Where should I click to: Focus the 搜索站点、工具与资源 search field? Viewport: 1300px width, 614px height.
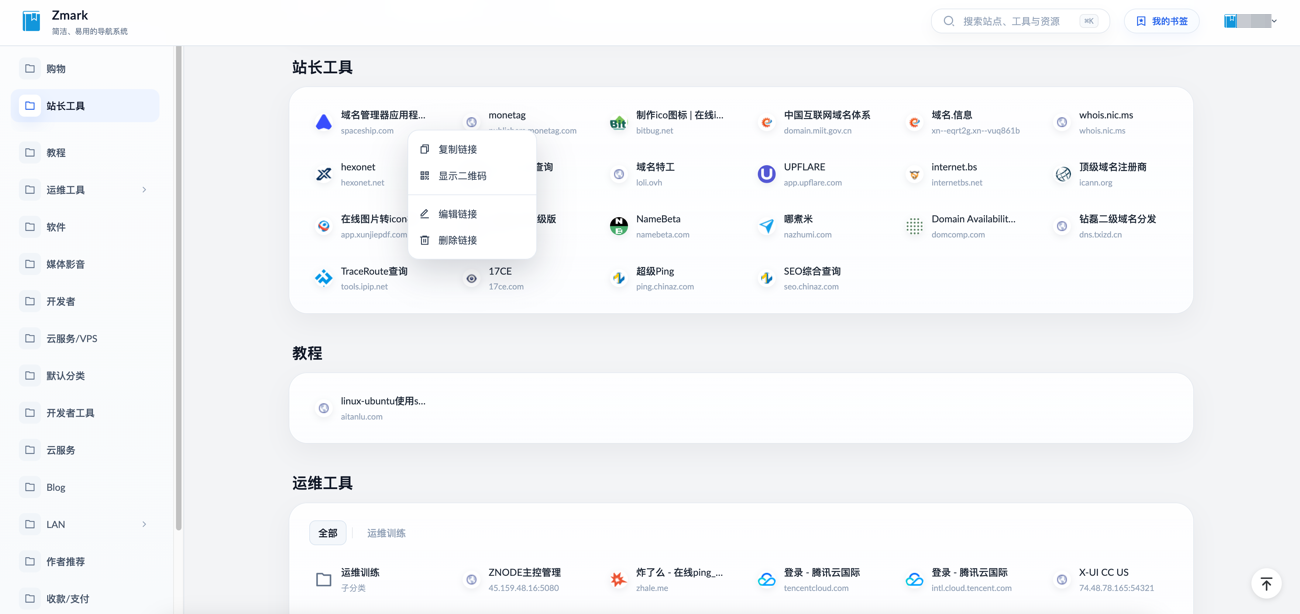(x=1020, y=21)
